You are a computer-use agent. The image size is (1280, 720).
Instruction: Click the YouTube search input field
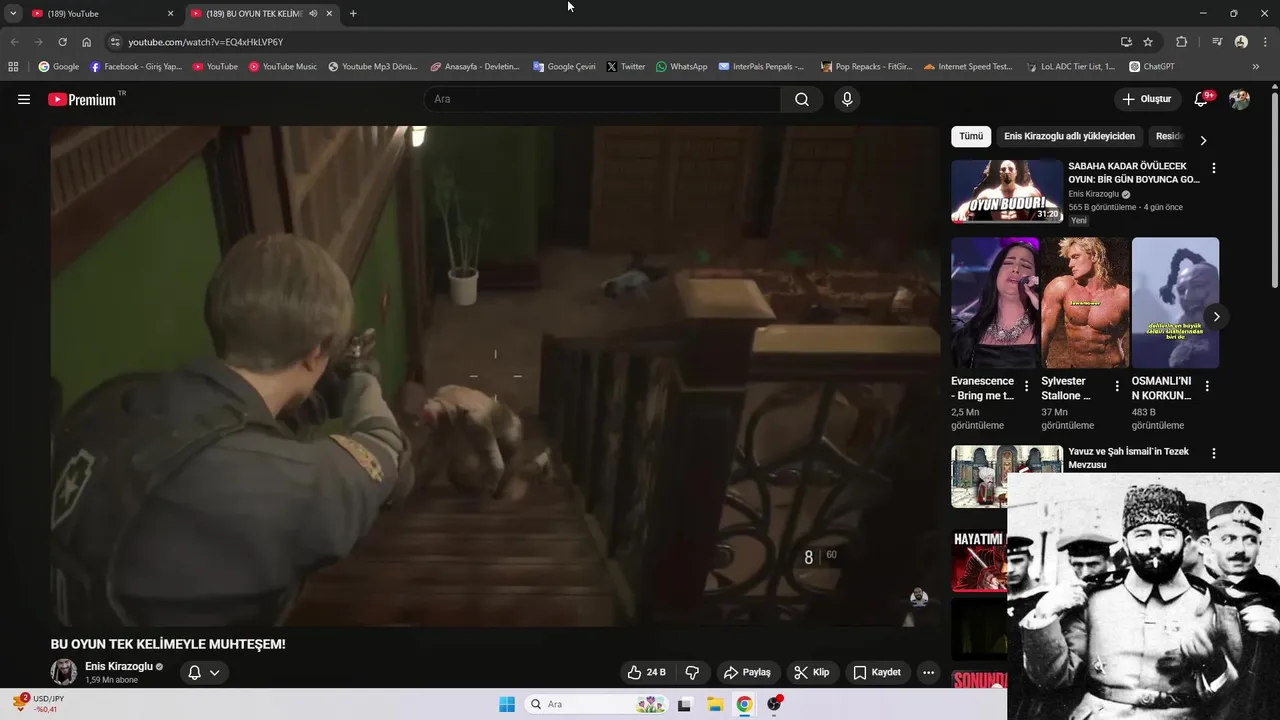[x=604, y=99]
